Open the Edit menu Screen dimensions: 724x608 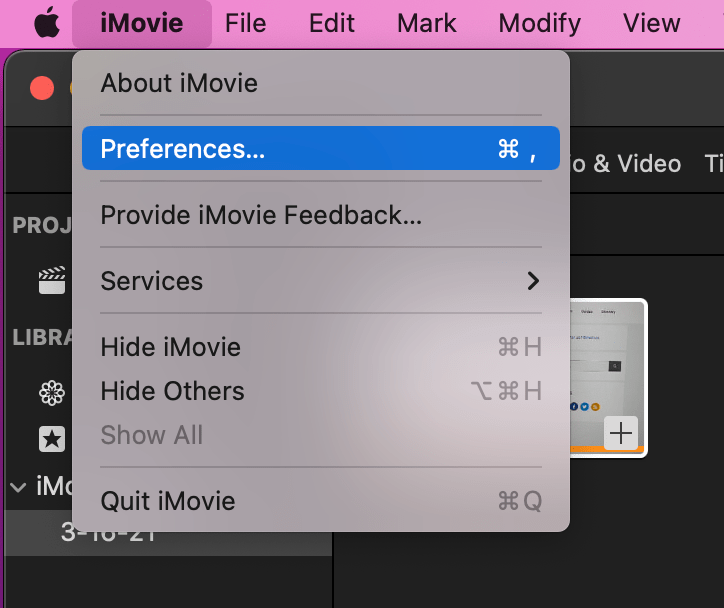(x=332, y=23)
